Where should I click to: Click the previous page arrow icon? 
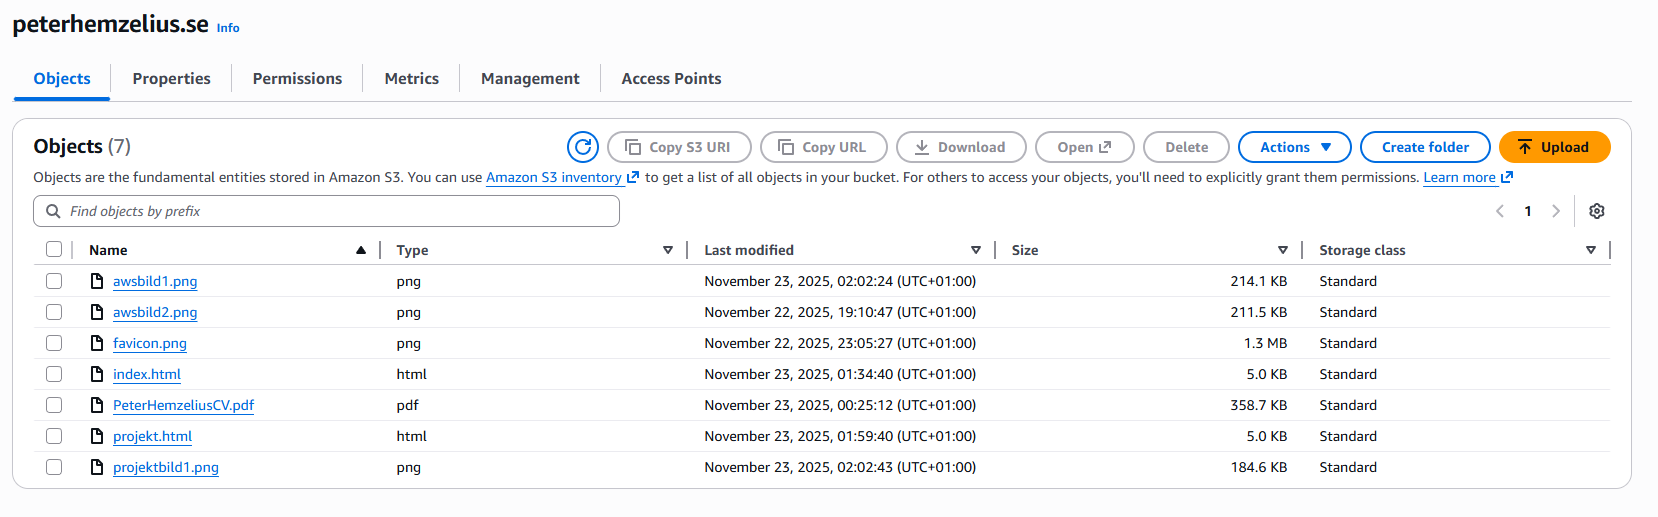(1500, 211)
